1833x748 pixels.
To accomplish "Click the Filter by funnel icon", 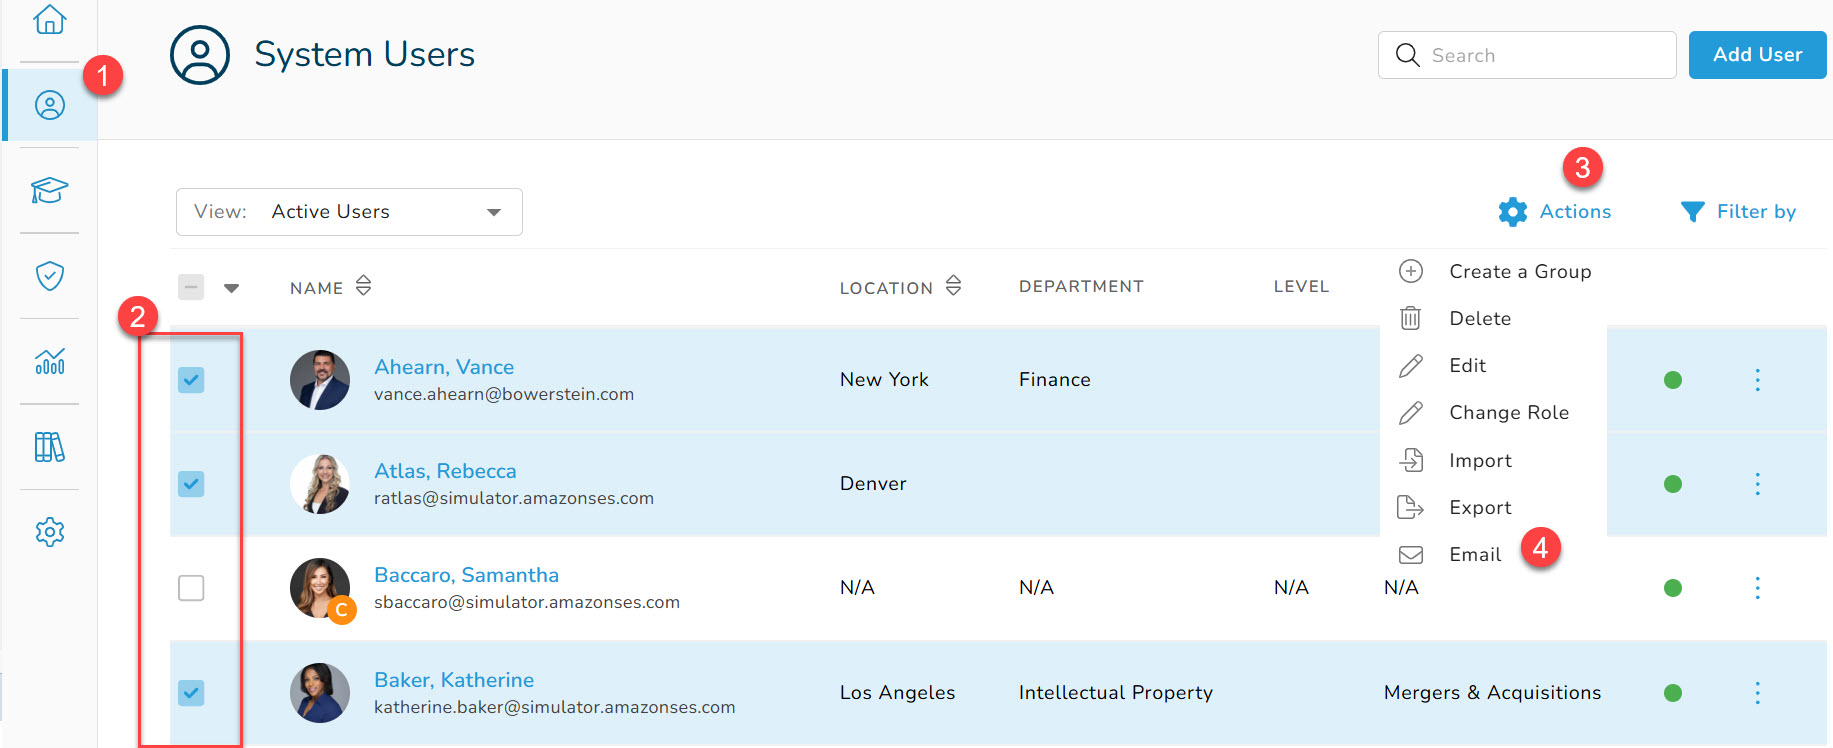I will pos(1693,212).
